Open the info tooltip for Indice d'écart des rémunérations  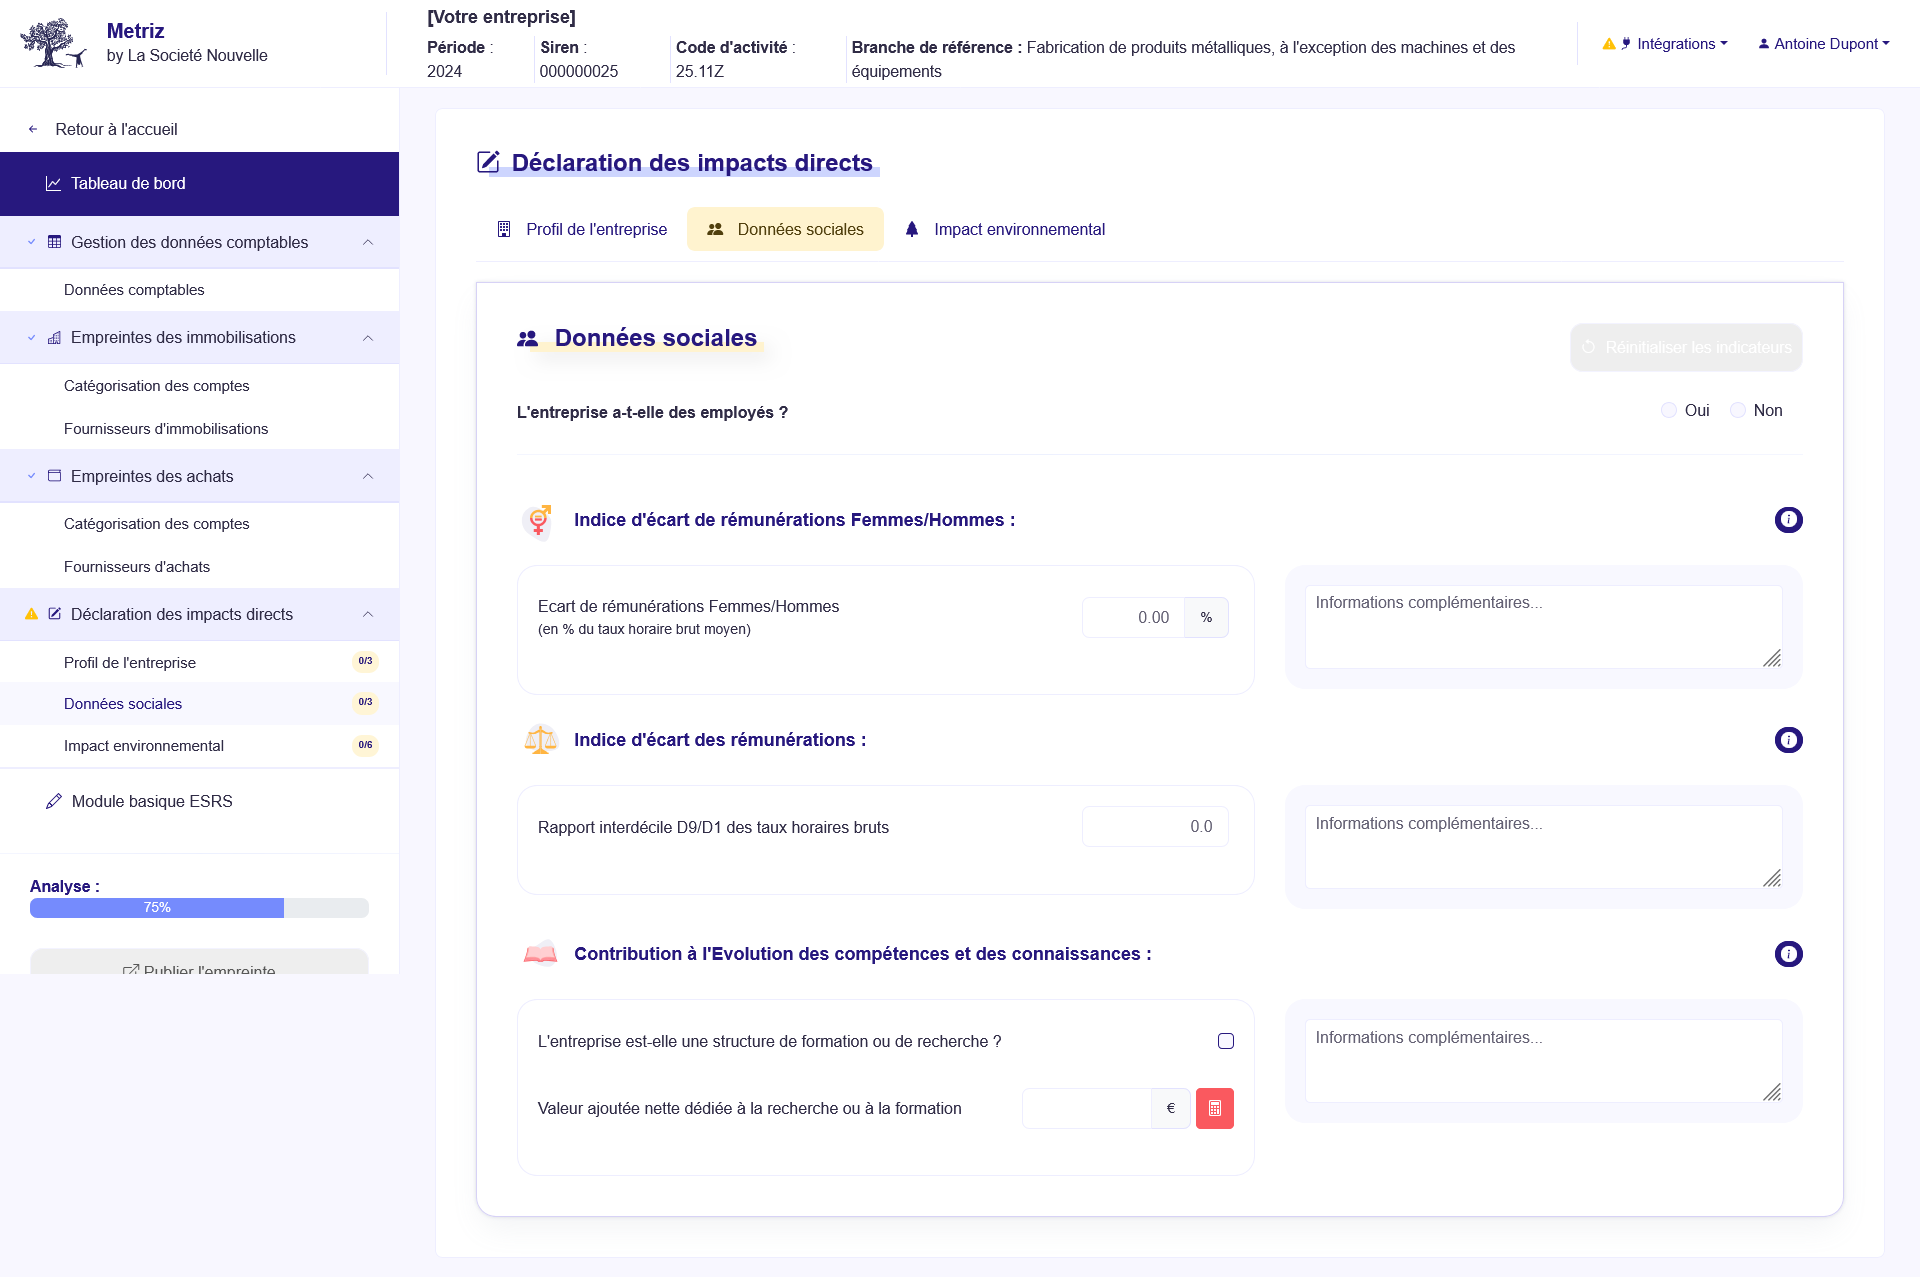tap(1788, 740)
